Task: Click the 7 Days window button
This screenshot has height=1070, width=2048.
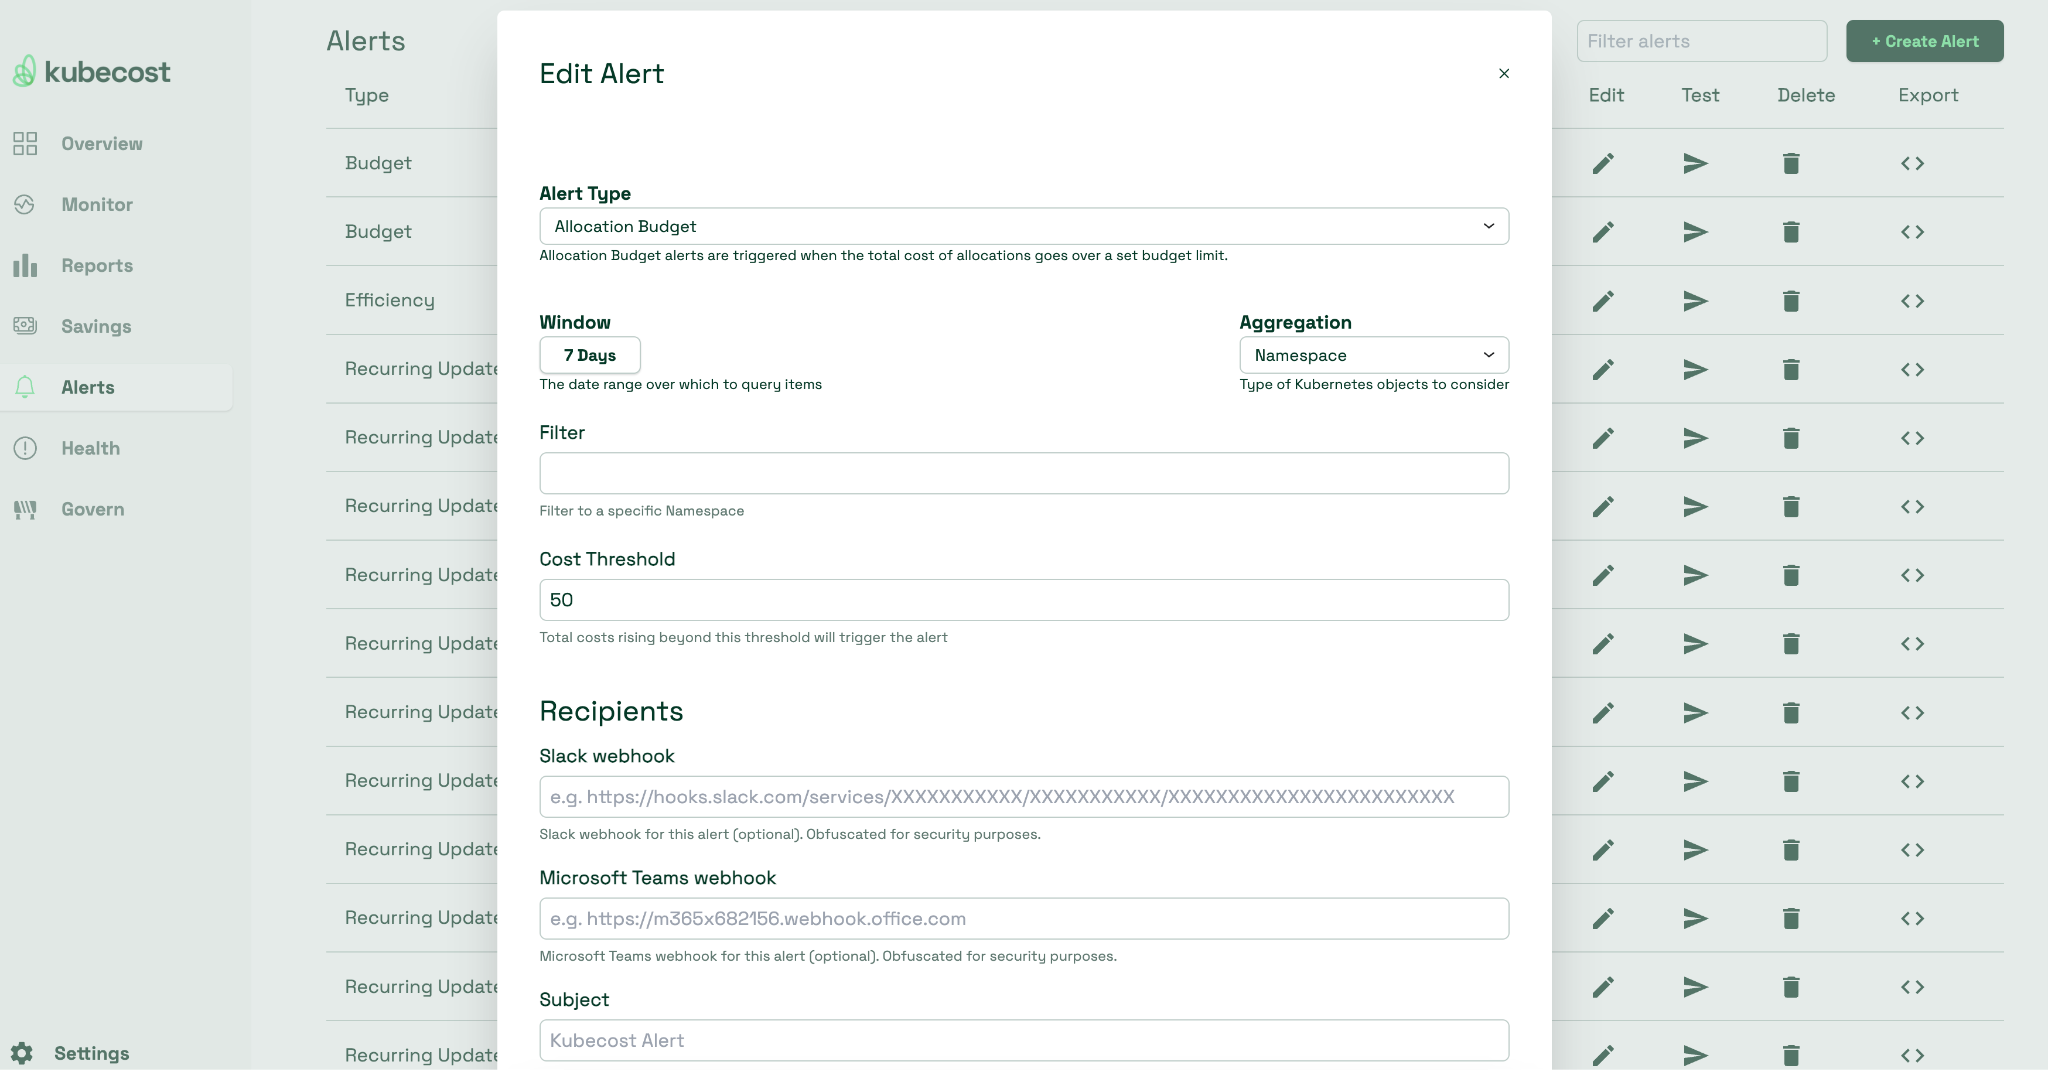Action: tap(590, 355)
